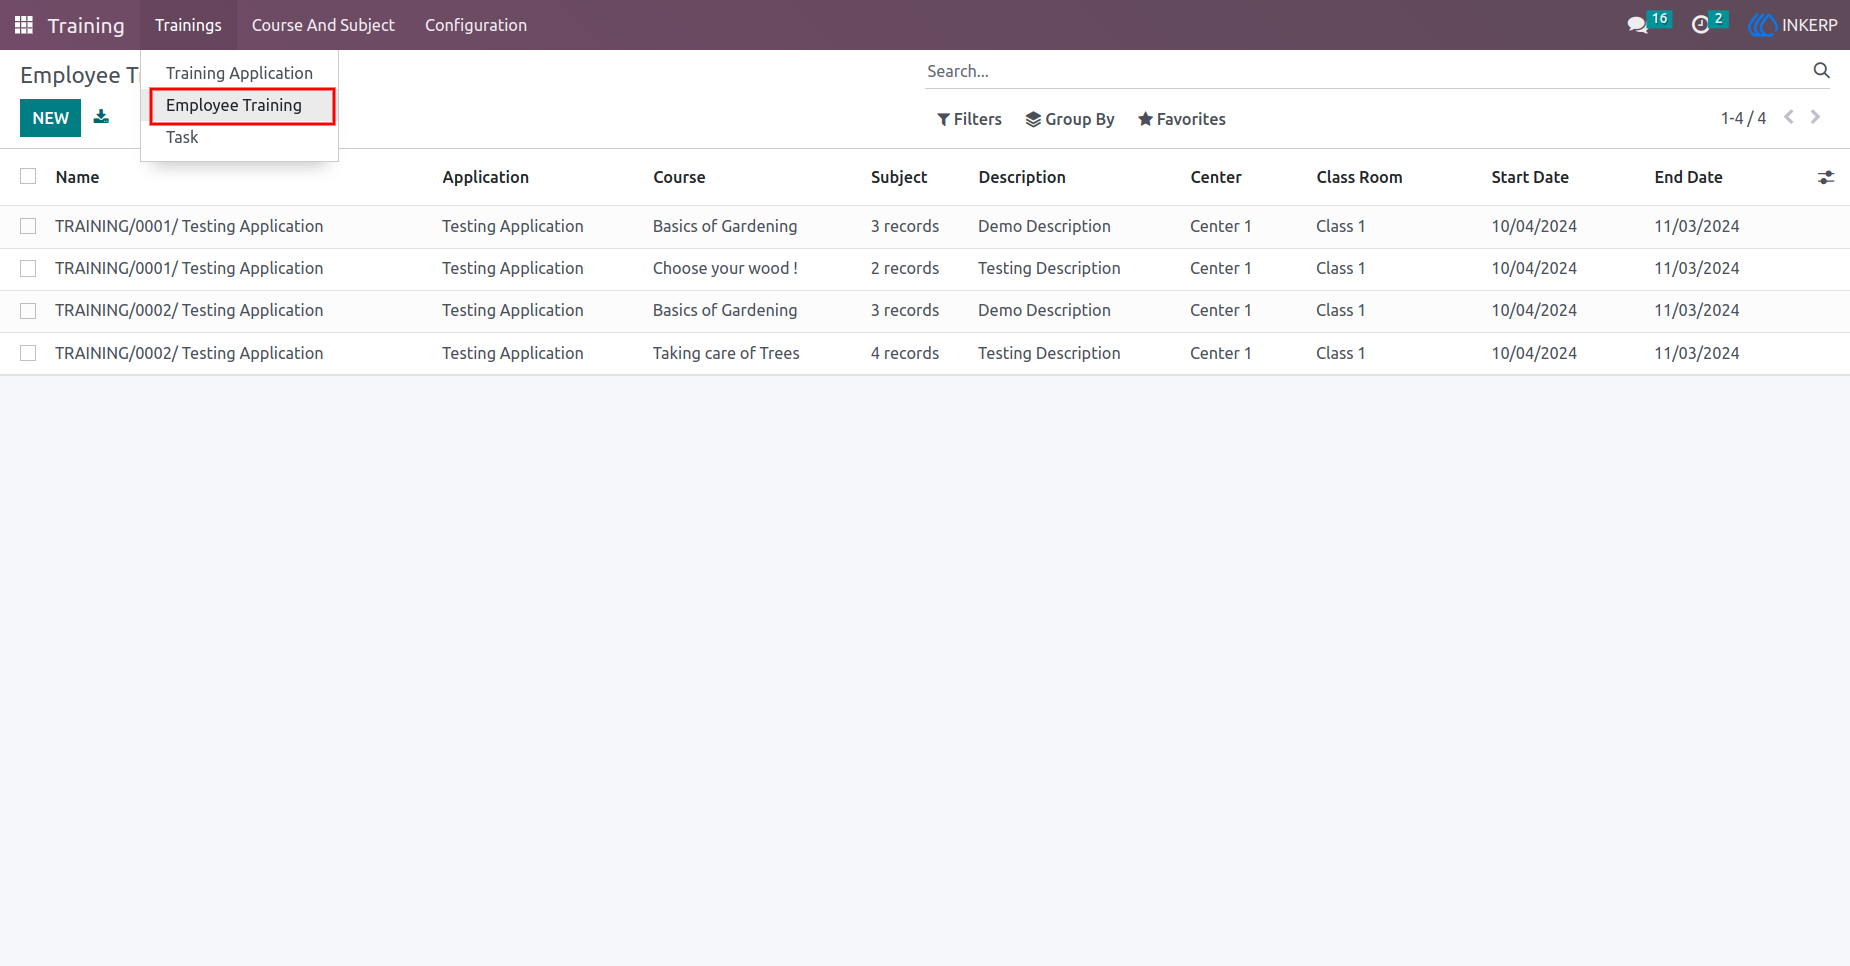Go to previous page with left arrow
The width and height of the screenshot is (1850, 966).
(x=1789, y=117)
